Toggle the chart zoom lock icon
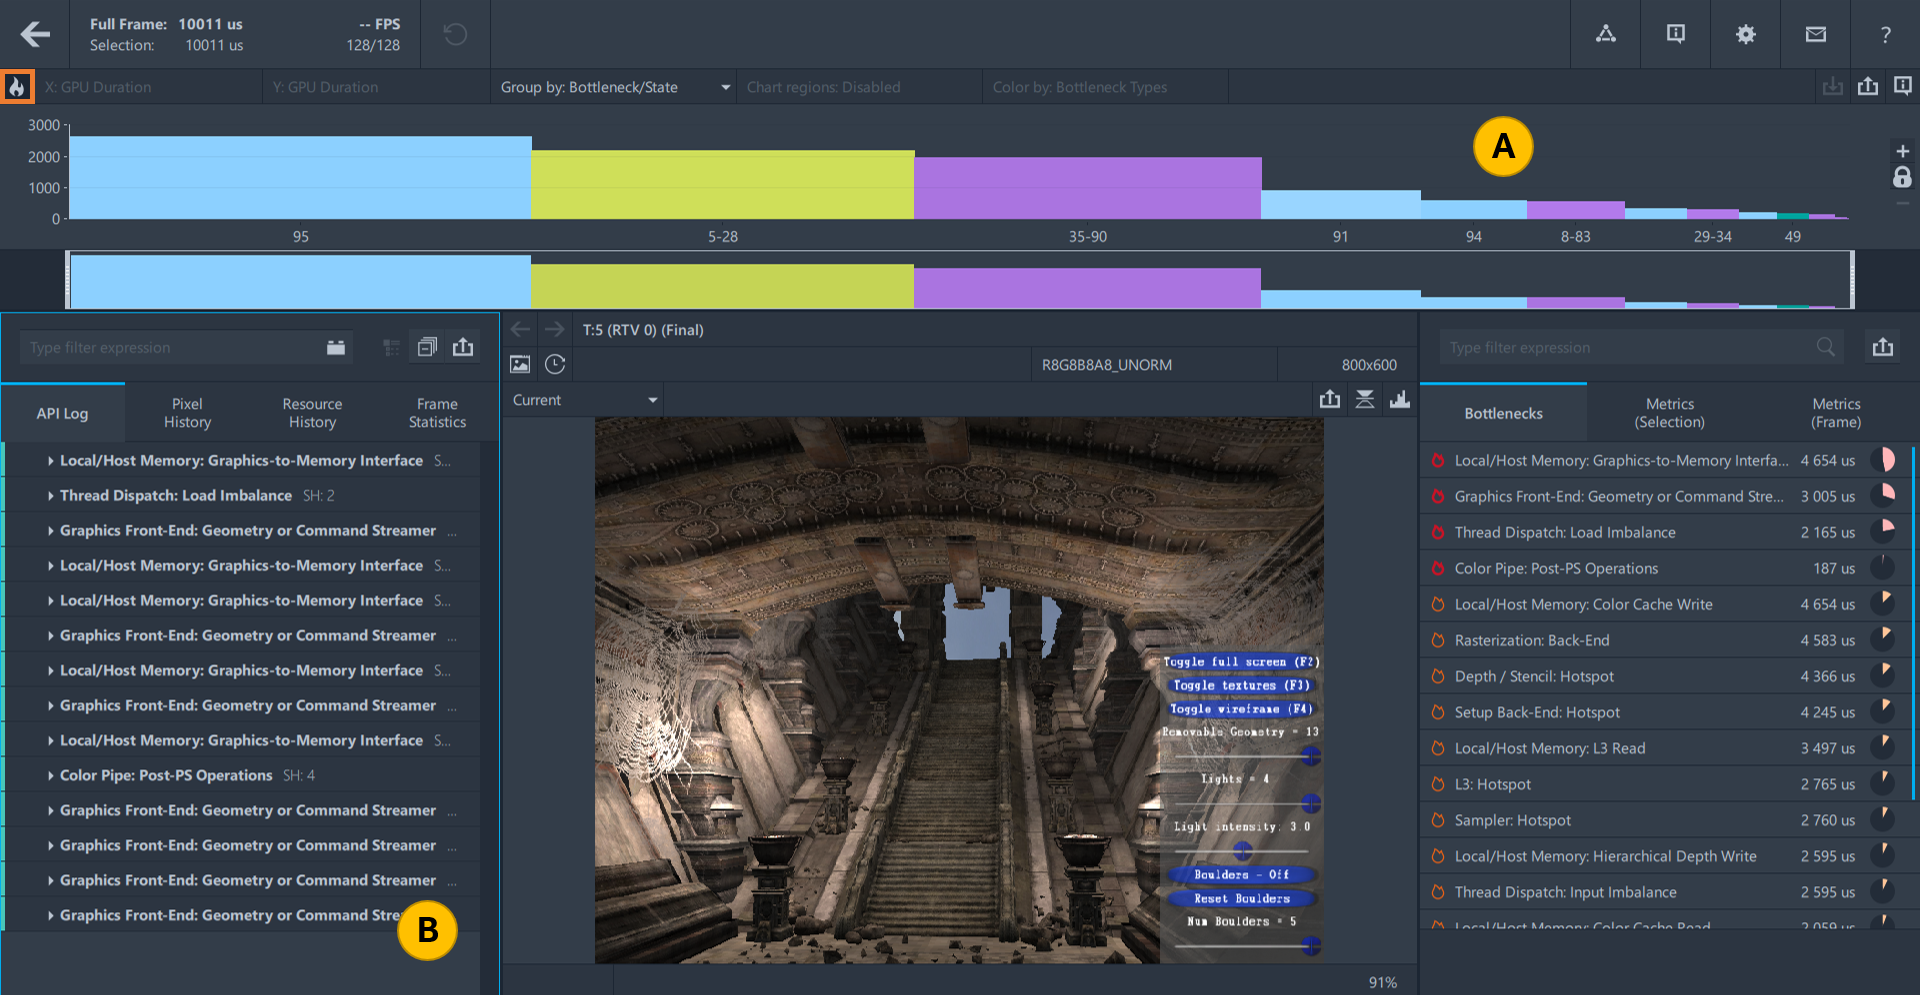This screenshot has height=995, width=1920. 1901,178
